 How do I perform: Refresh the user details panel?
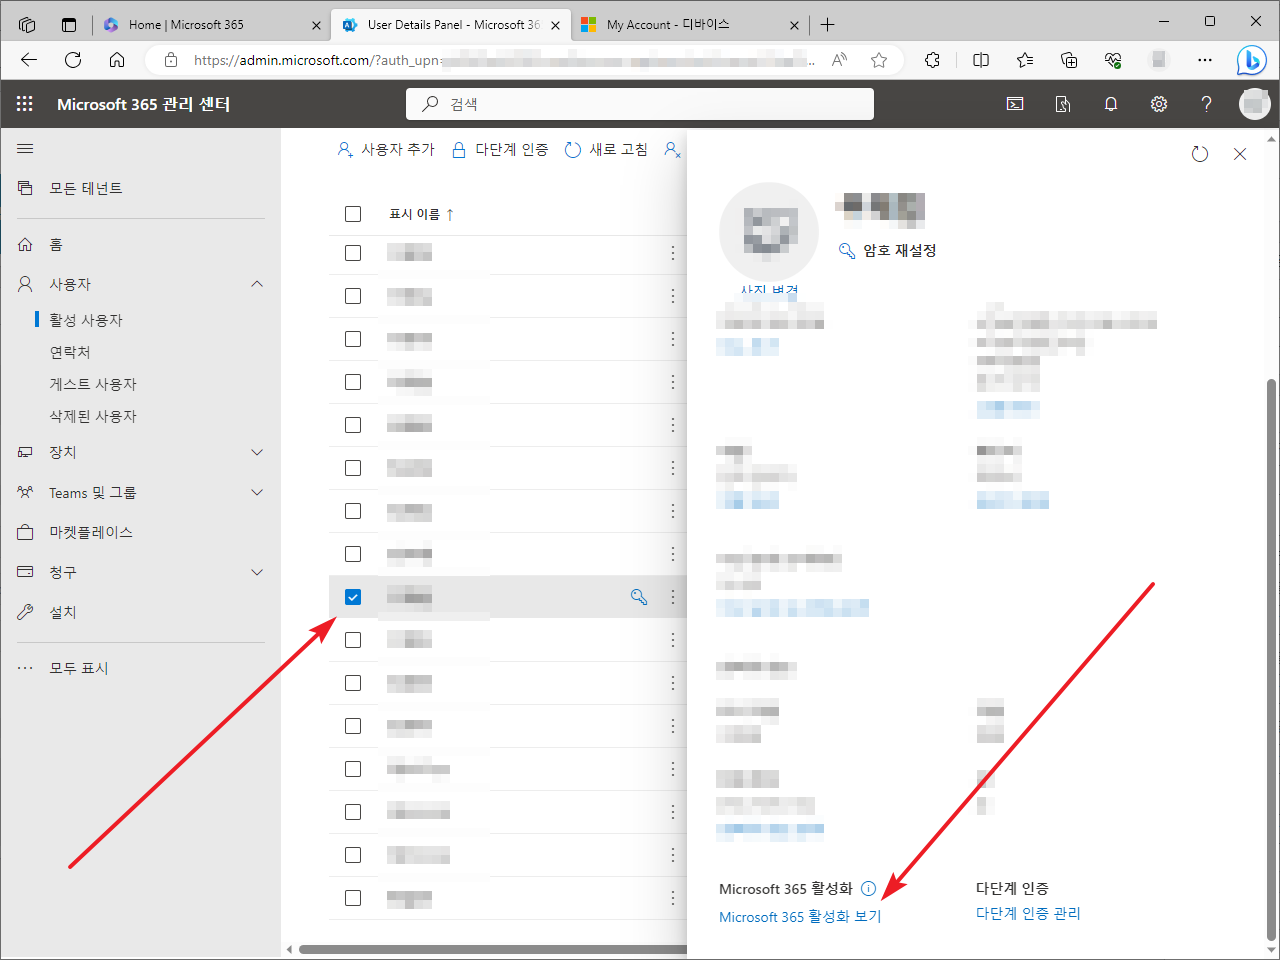pos(1200,154)
